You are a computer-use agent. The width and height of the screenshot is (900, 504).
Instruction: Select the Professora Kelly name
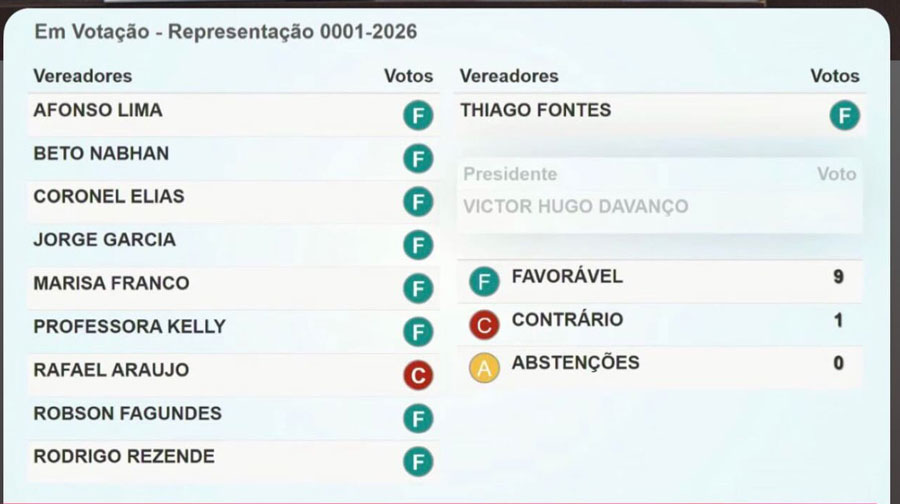[x=129, y=326]
